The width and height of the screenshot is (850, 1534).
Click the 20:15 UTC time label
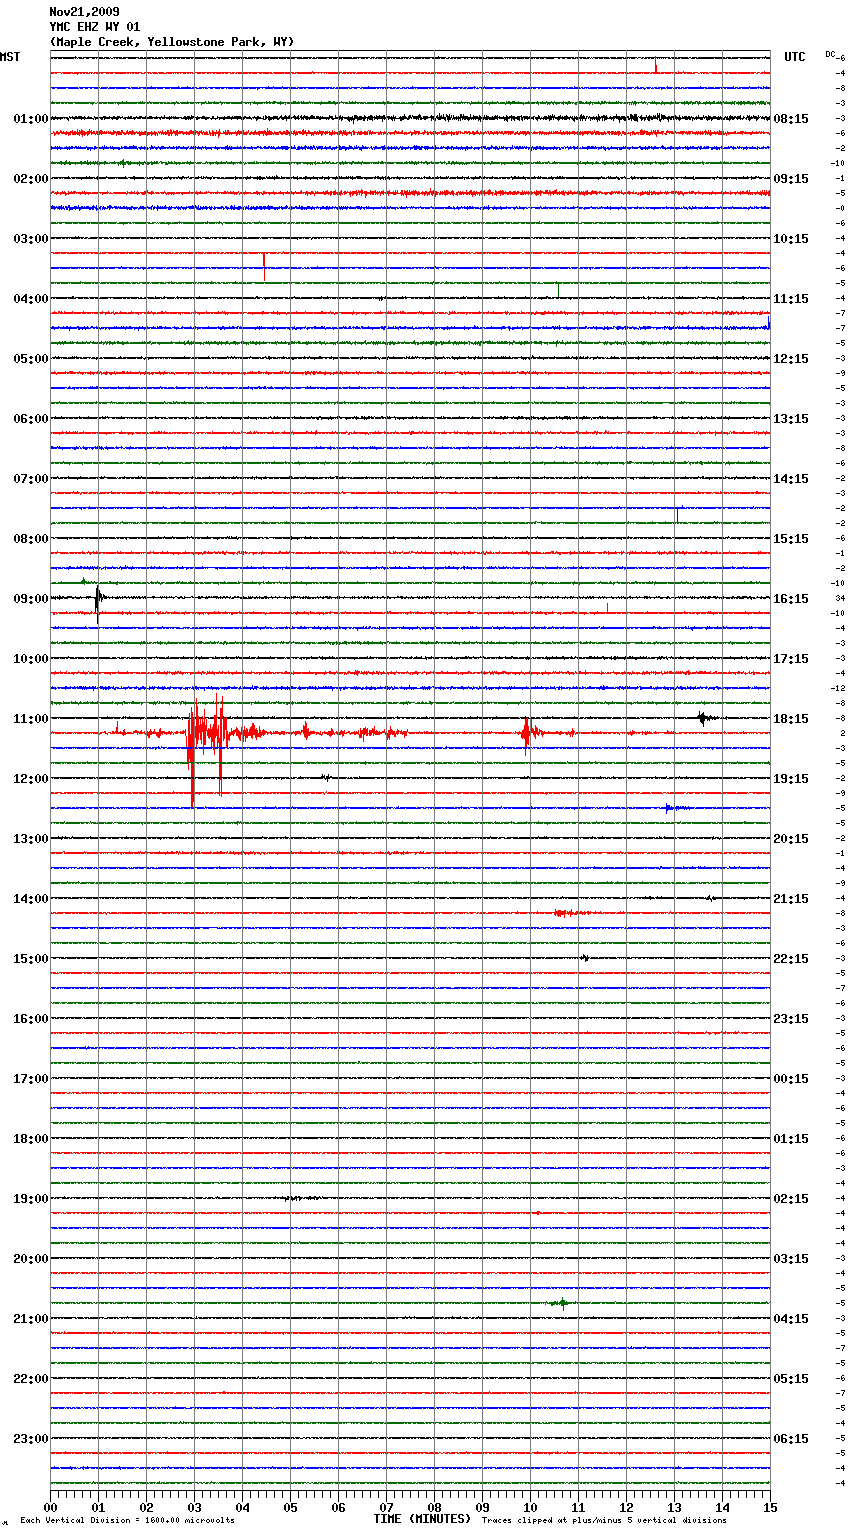[x=791, y=839]
